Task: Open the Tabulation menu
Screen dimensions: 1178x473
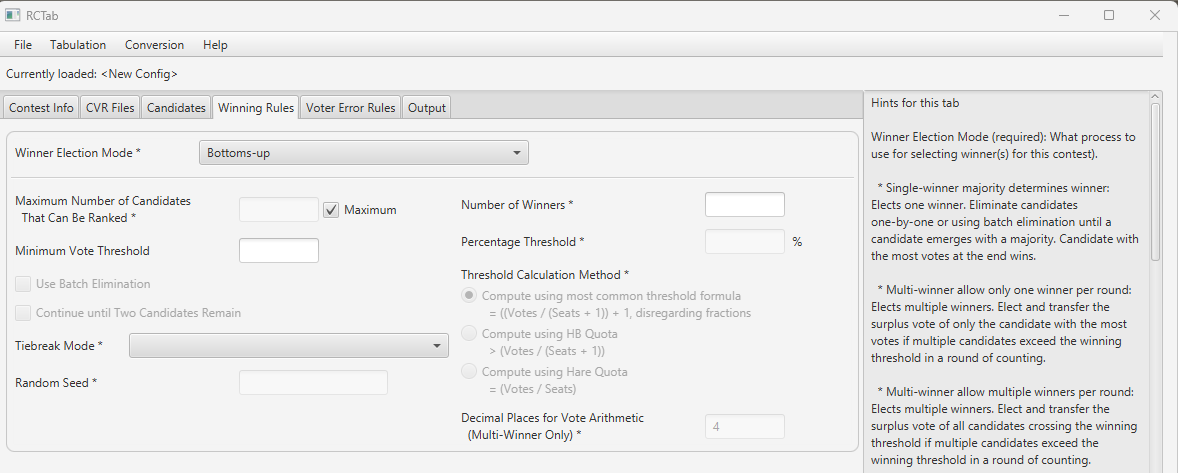Action: (78, 45)
